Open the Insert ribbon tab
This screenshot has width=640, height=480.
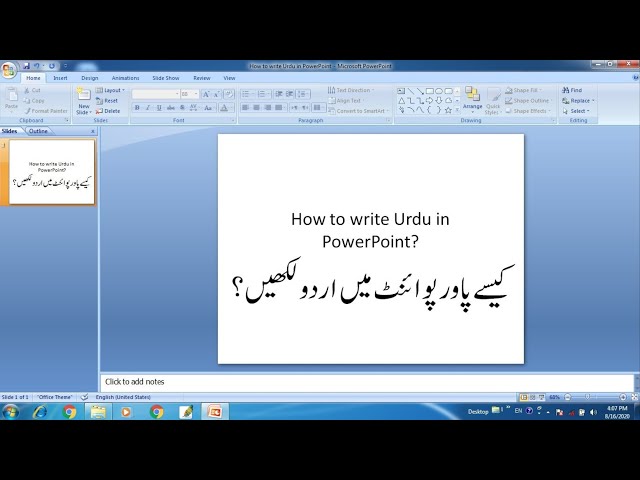tap(60, 78)
